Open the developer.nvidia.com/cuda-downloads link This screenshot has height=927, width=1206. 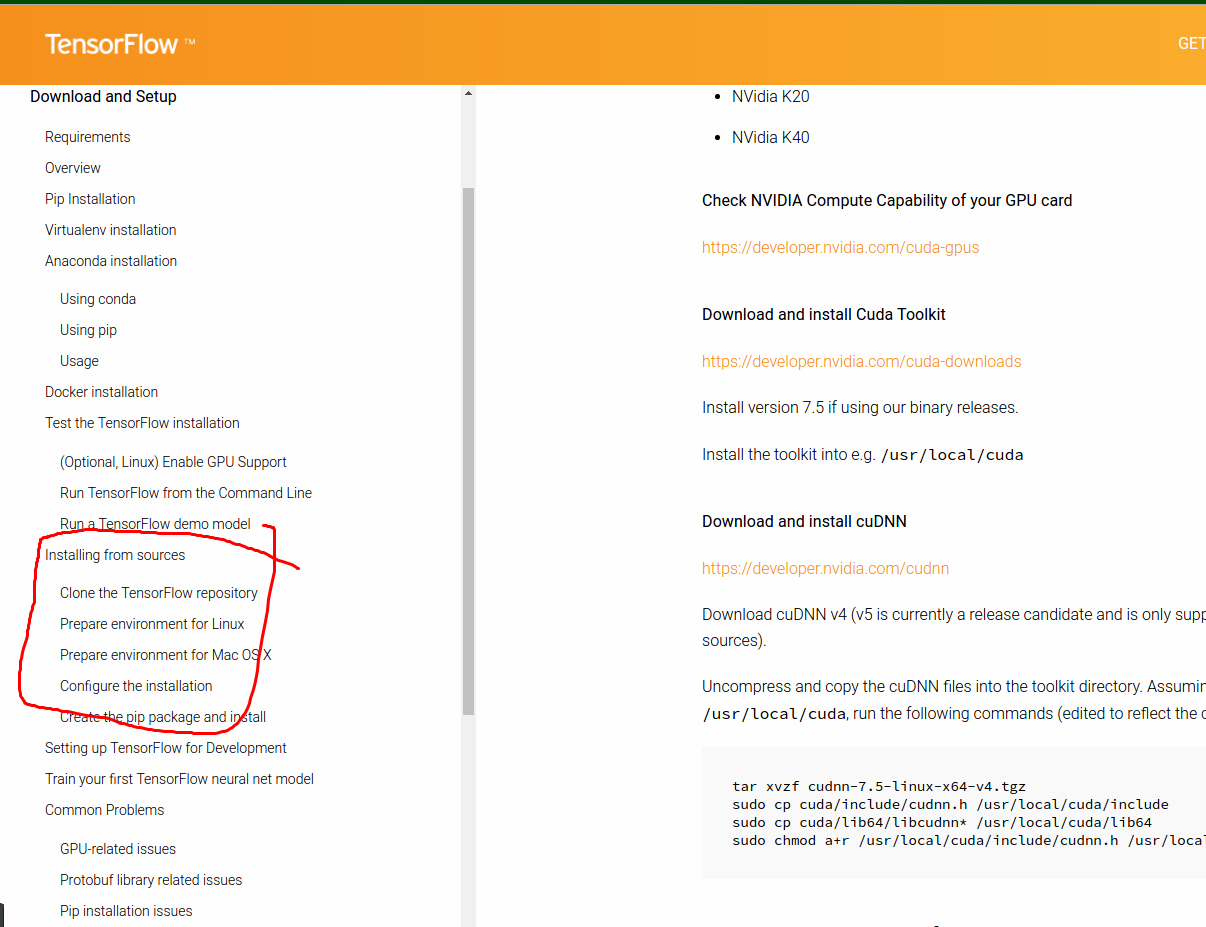pyautogui.click(x=862, y=361)
